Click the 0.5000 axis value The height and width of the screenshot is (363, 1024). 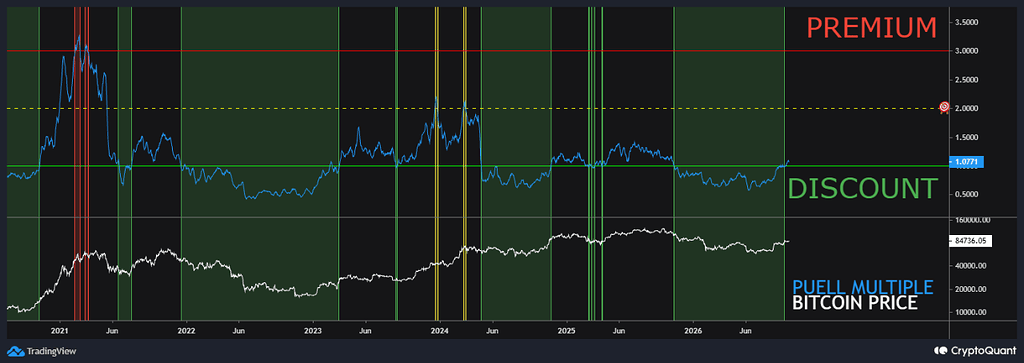tap(968, 195)
